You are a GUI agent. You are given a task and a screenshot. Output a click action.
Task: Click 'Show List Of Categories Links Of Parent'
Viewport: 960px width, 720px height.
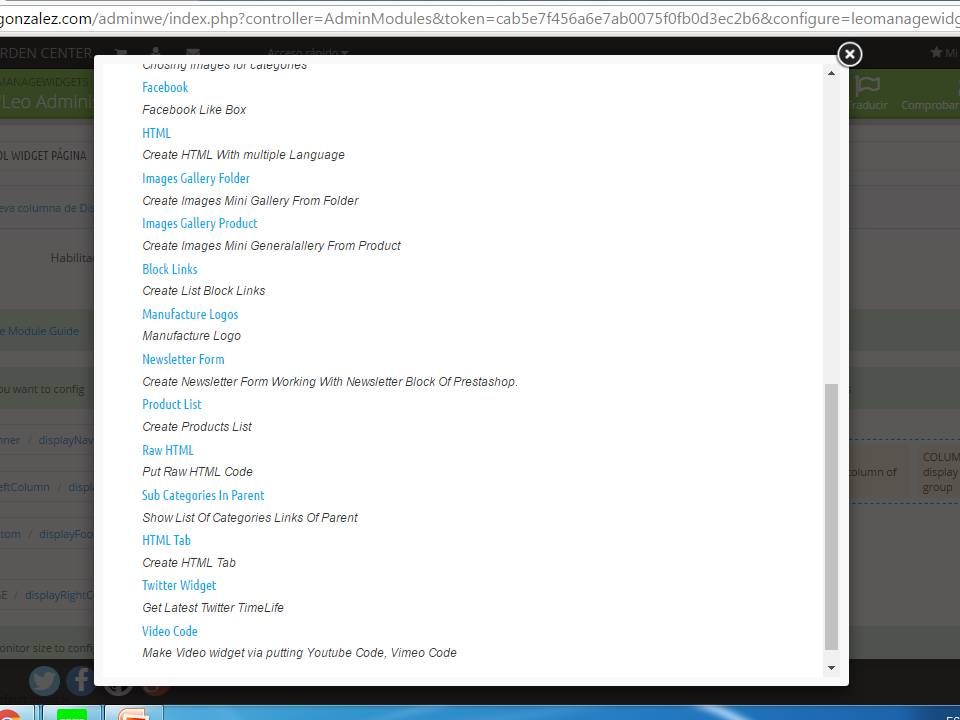tap(250, 518)
